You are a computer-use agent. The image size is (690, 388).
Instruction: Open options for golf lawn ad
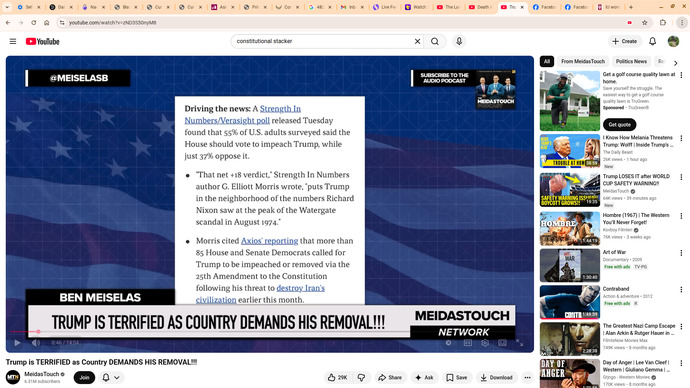pyautogui.click(x=681, y=75)
